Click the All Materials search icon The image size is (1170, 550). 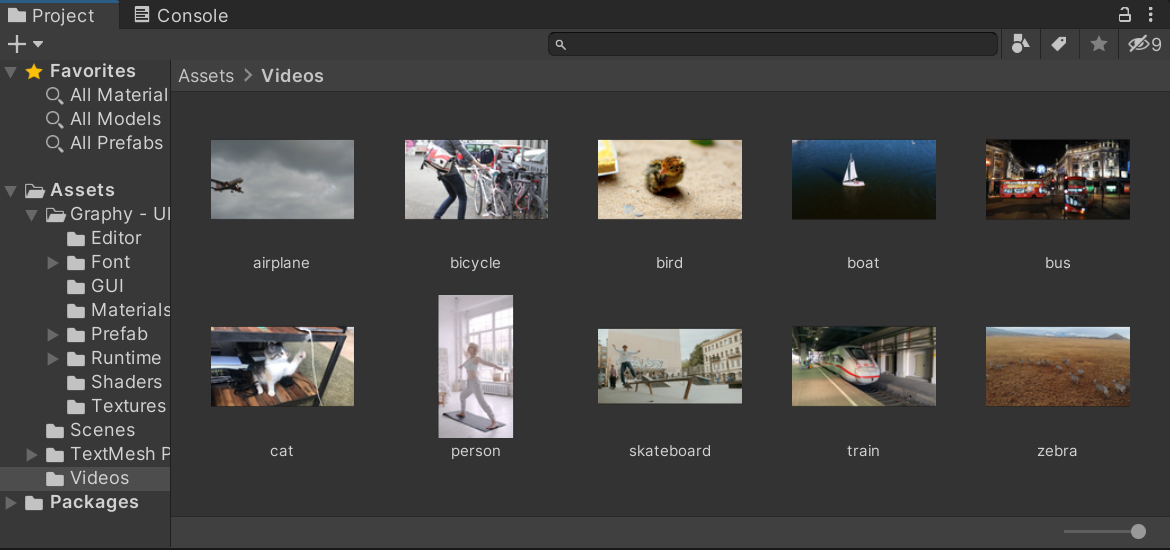(55, 95)
